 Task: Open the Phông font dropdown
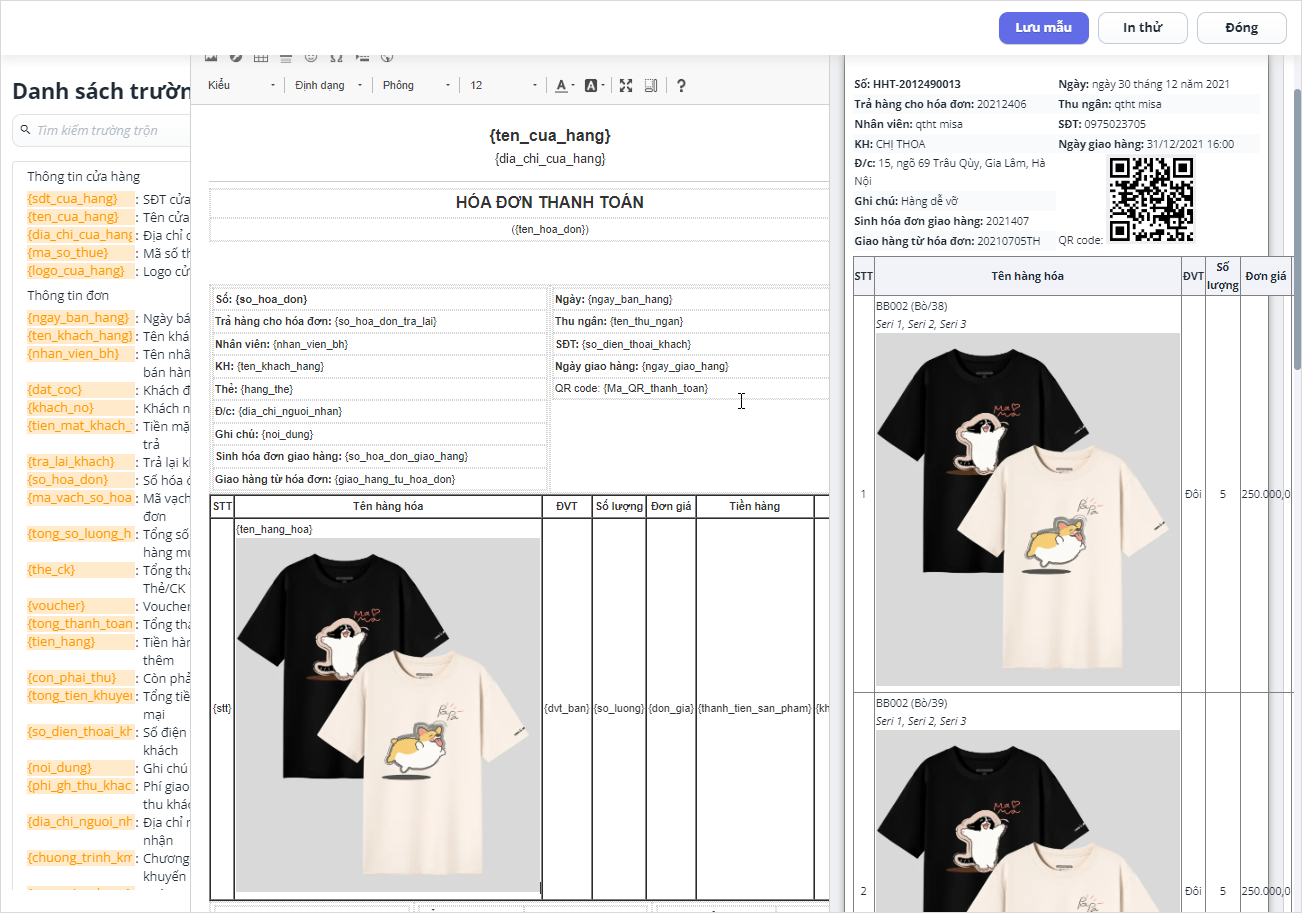pos(416,86)
